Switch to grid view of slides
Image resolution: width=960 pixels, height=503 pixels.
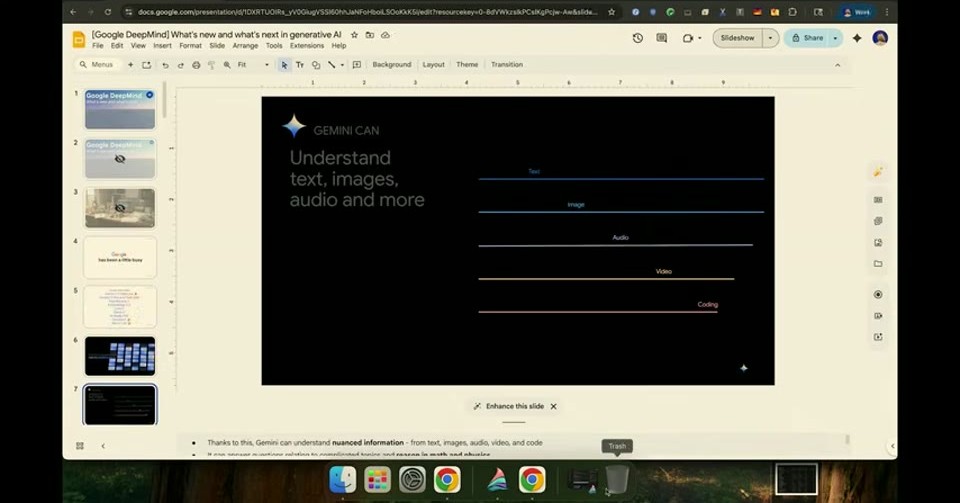[x=80, y=446]
